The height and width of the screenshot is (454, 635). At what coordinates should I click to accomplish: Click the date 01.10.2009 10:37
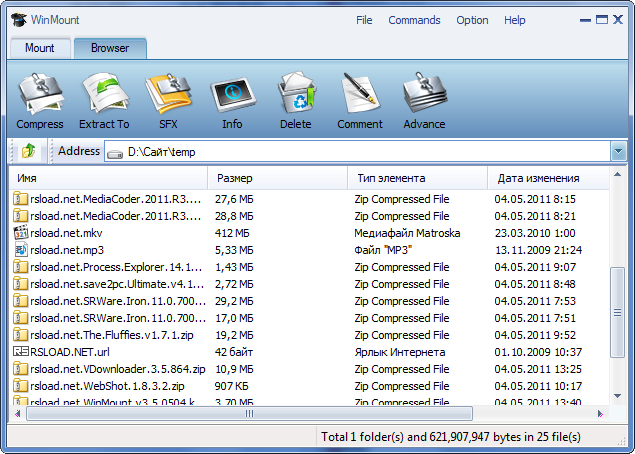[538, 352]
